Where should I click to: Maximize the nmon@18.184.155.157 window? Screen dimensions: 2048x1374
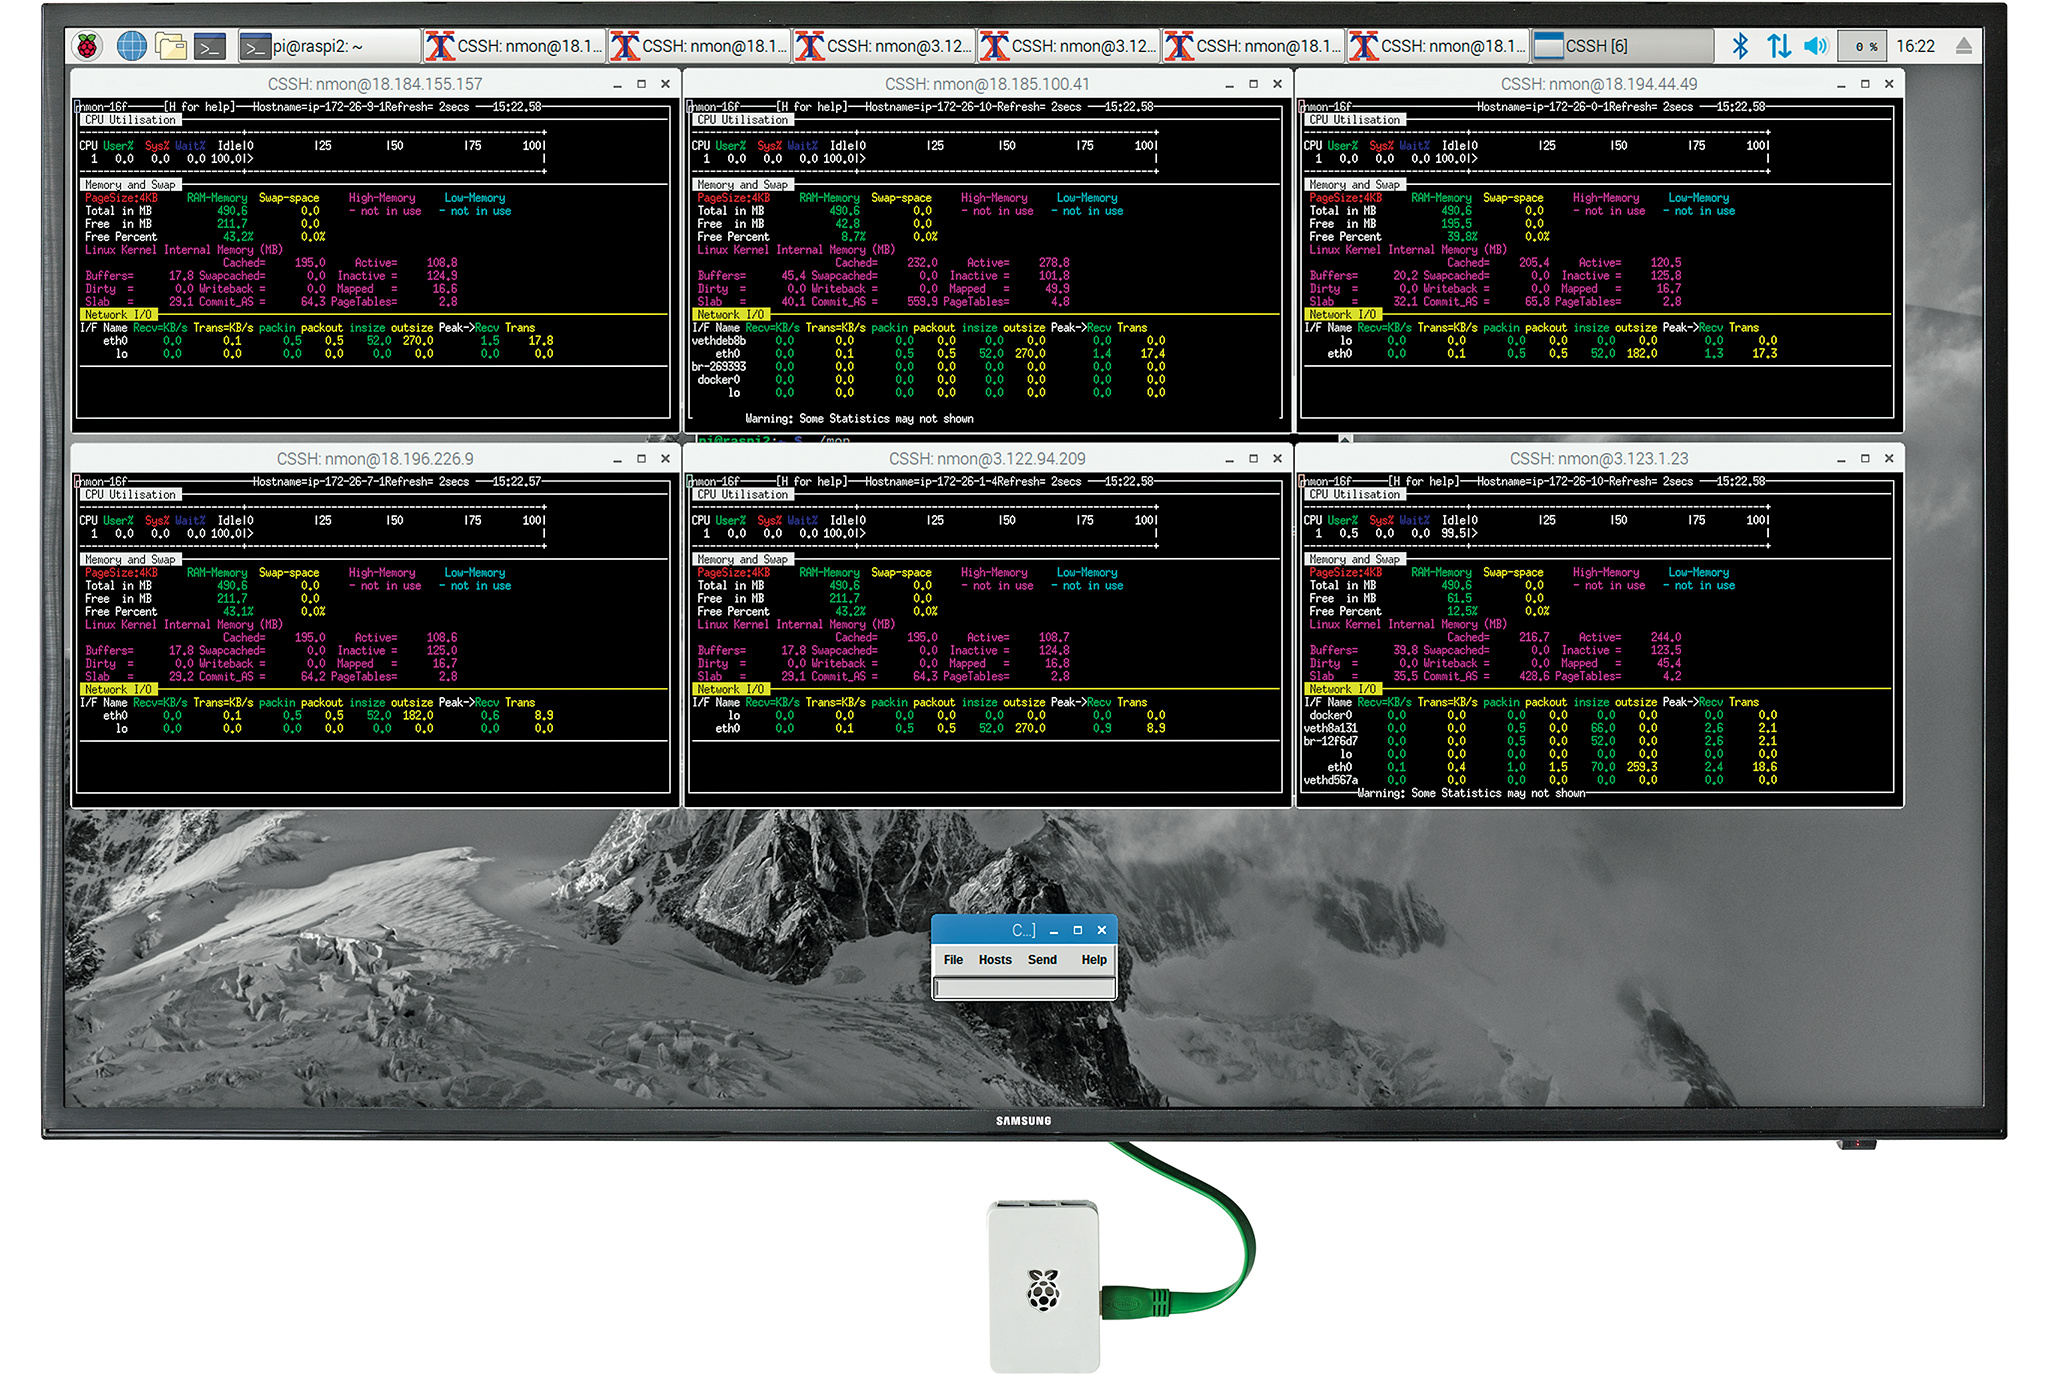641,84
